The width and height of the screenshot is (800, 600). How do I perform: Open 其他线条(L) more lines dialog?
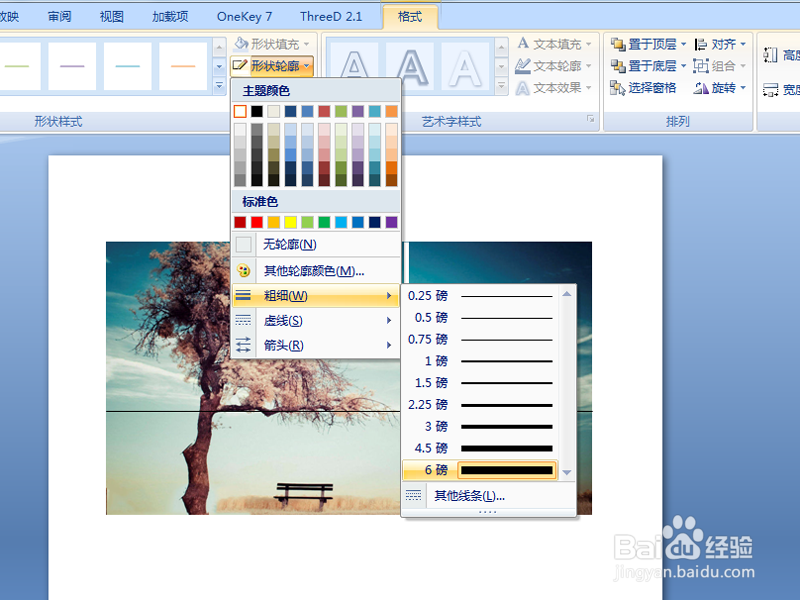pos(488,496)
